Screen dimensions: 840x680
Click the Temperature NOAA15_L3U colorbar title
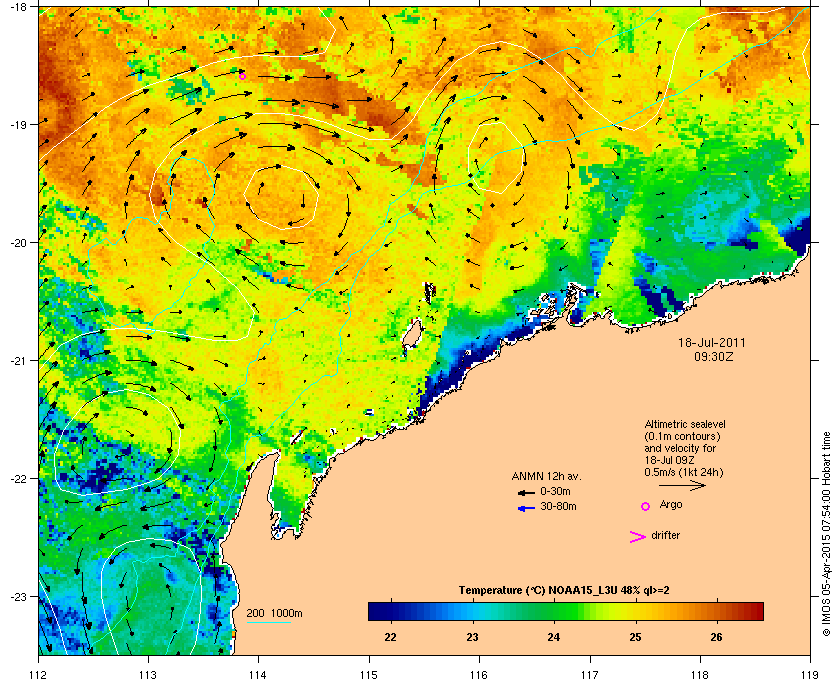tap(564, 591)
